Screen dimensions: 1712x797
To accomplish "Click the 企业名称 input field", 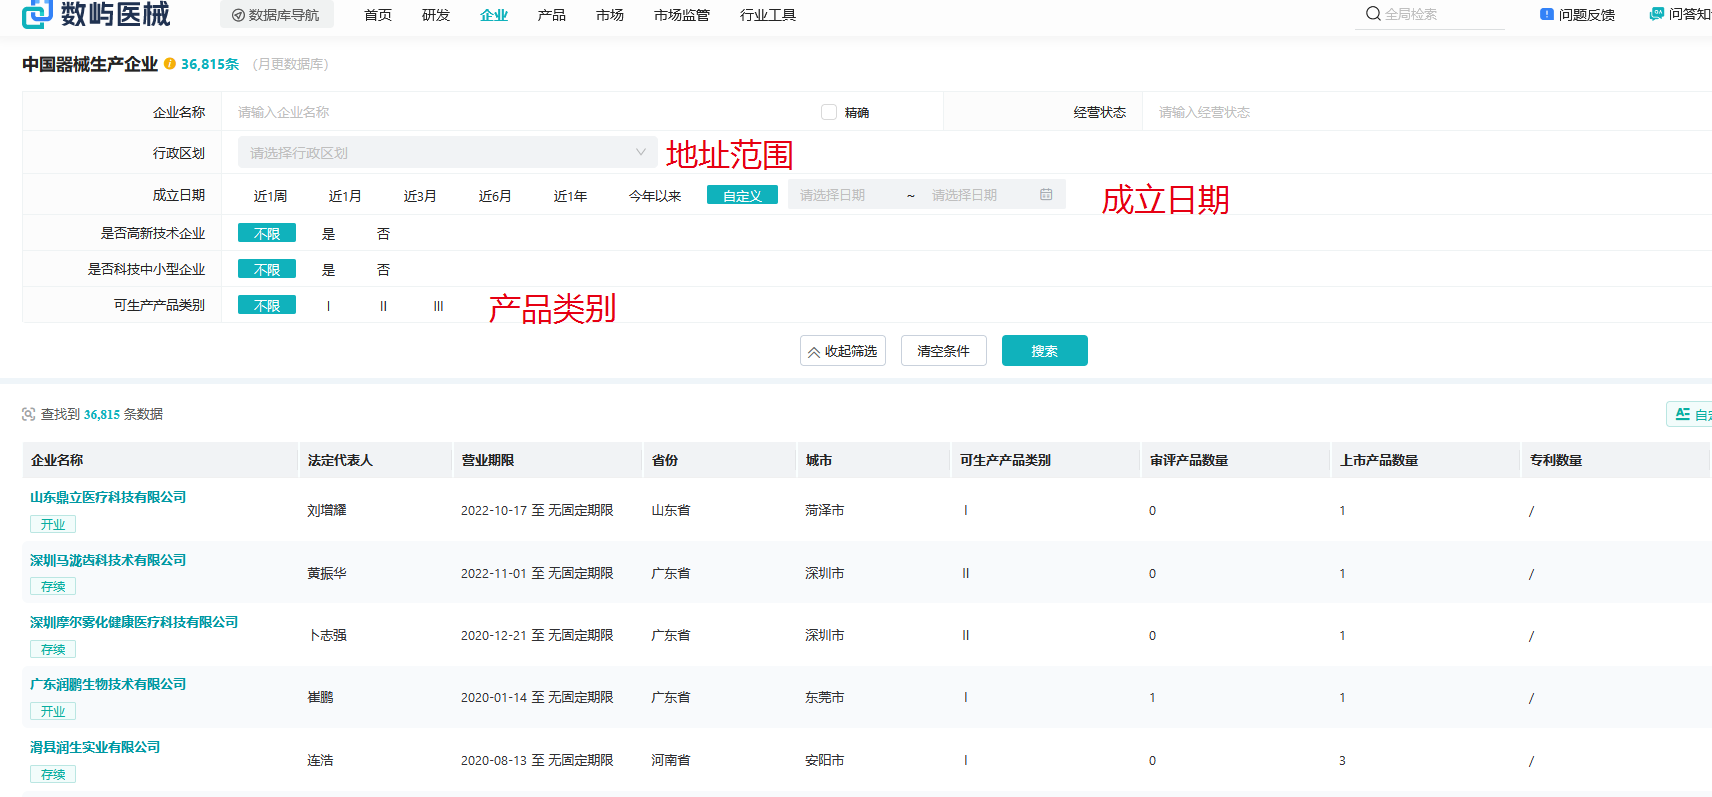I will pyautogui.click(x=520, y=112).
